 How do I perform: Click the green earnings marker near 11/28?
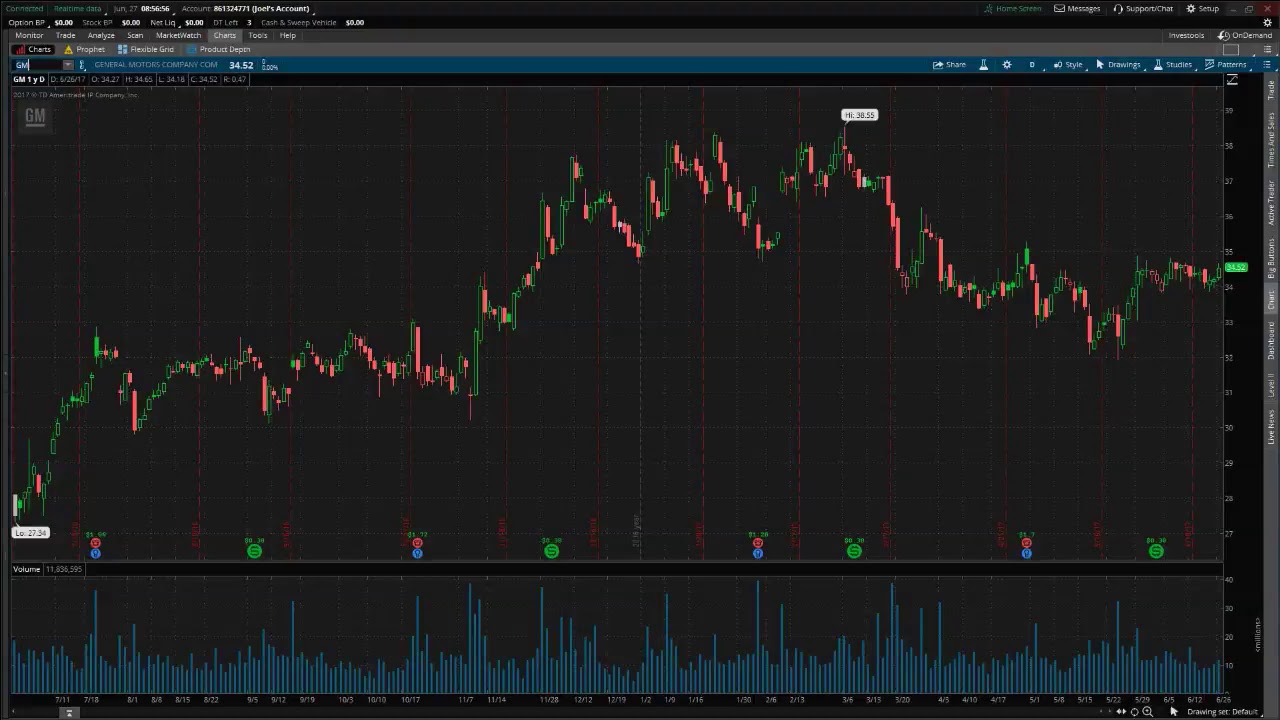click(551, 551)
